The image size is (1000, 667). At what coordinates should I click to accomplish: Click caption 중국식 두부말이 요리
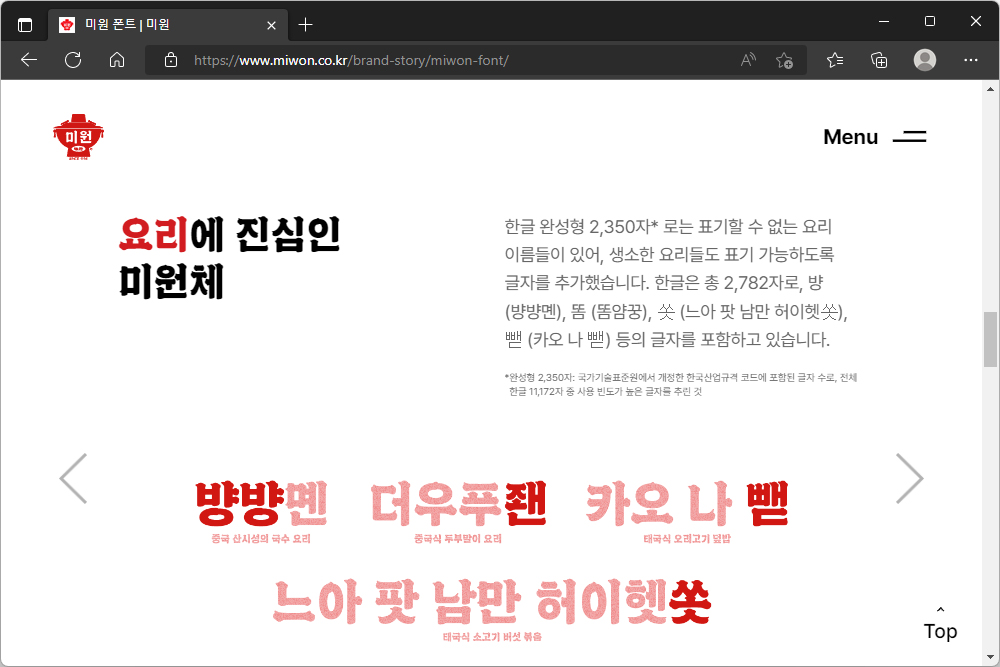click(458, 539)
